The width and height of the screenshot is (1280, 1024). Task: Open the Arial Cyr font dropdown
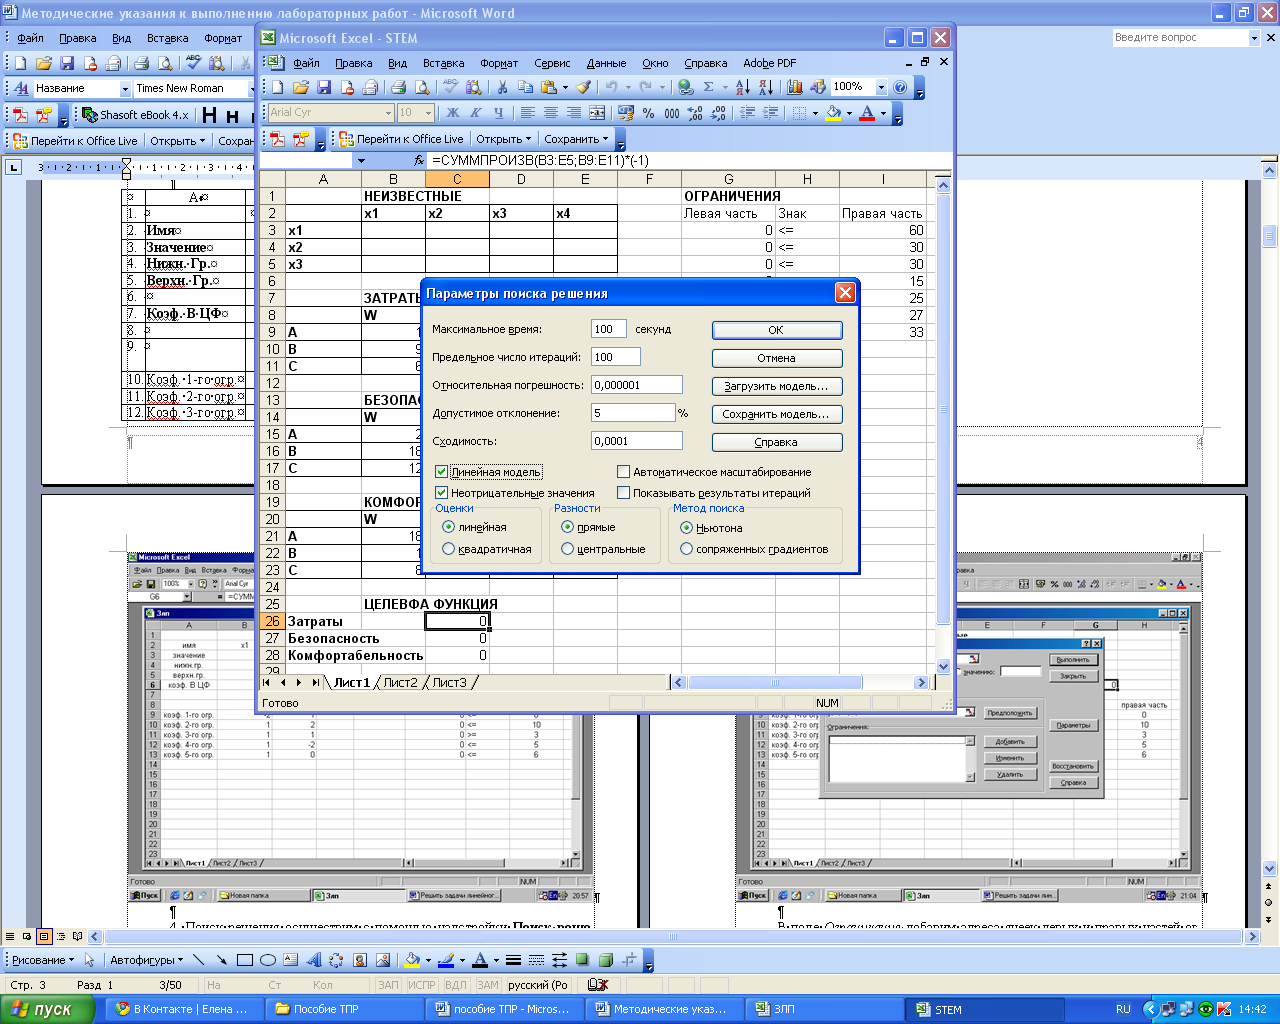pyautogui.click(x=388, y=113)
